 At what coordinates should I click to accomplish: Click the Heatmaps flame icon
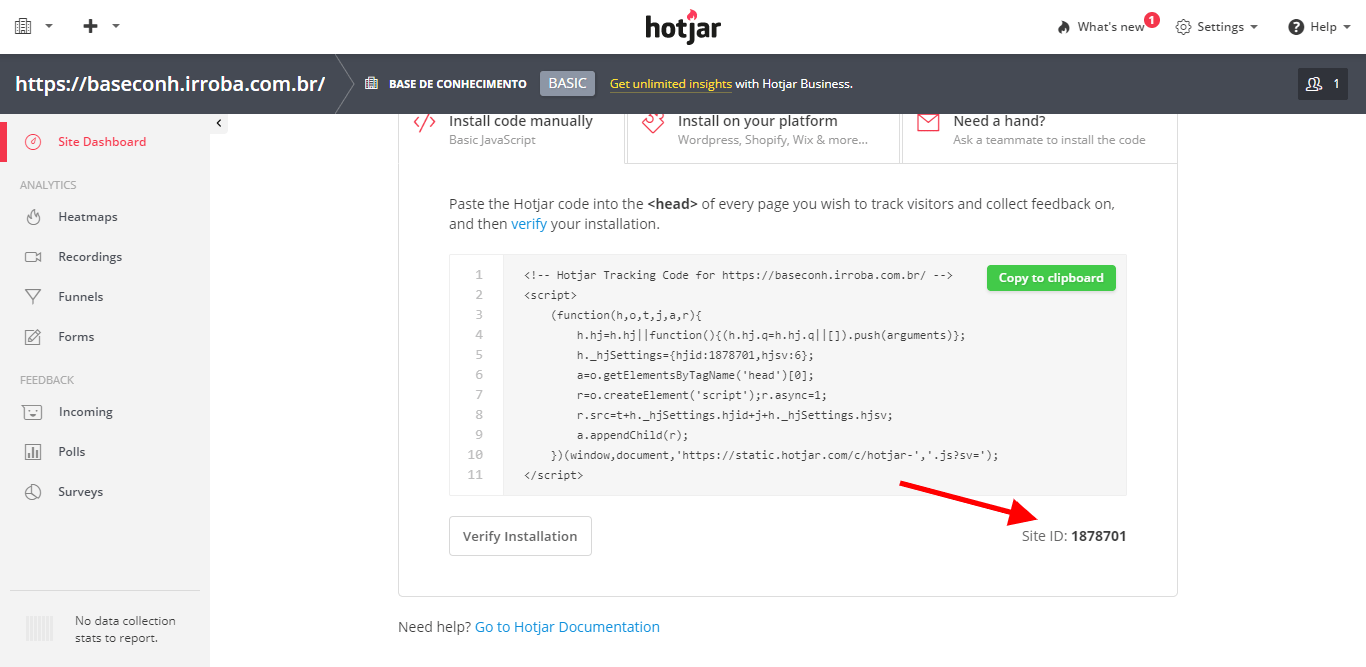point(33,217)
